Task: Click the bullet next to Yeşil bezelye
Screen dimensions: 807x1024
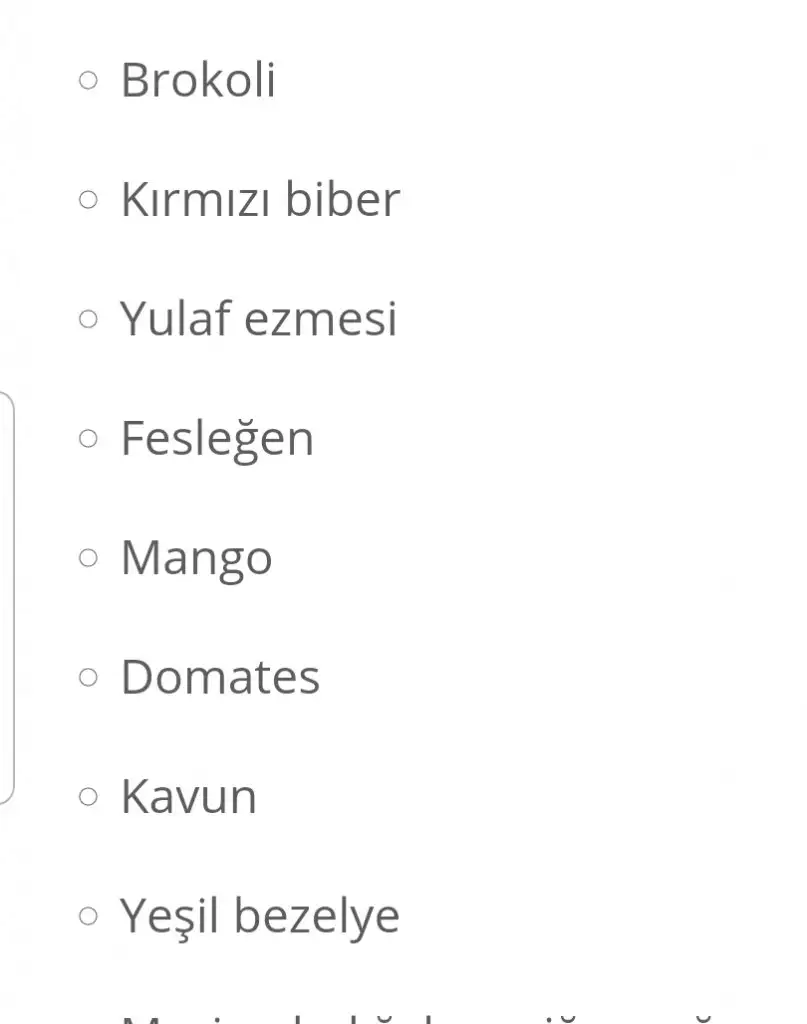Action: (88, 916)
